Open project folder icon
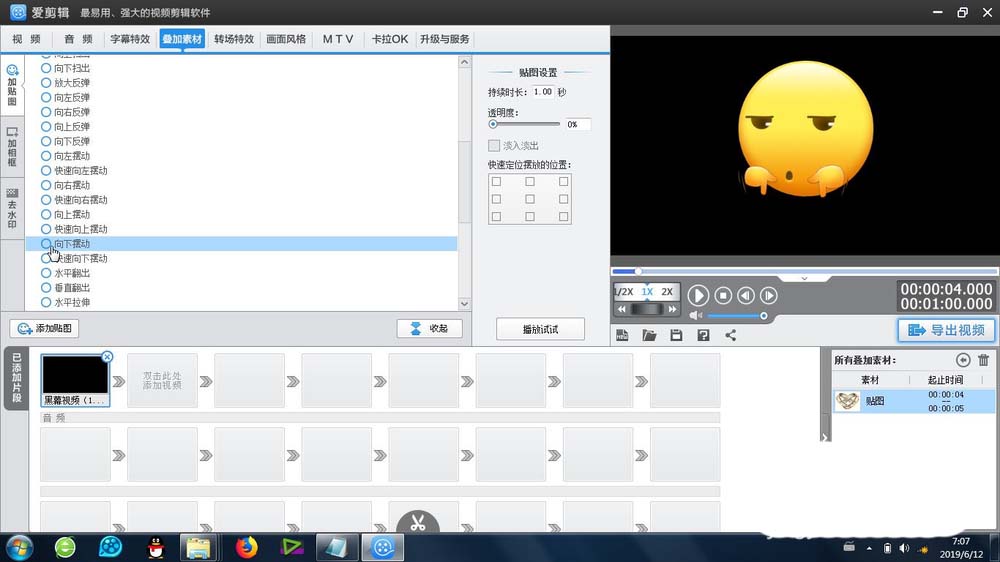Image resolution: width=1000 pixels, height=562 pixels. [649, 335]
